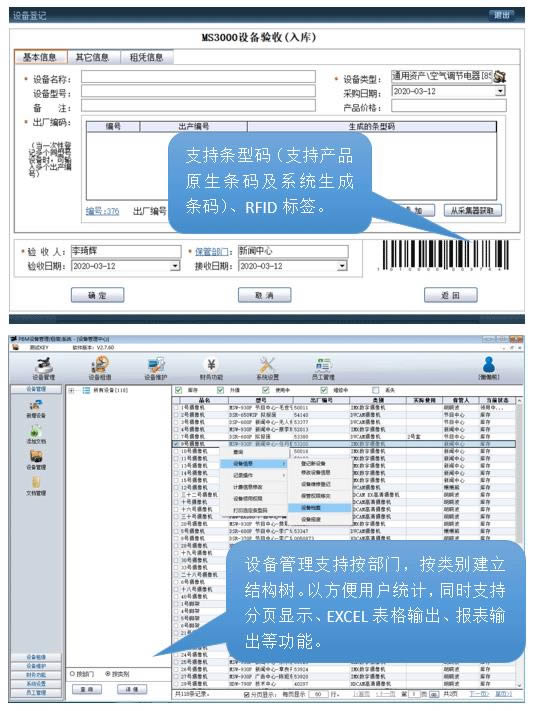This screenshot has height=711, width=534.
Task: Open the 设备租借 toolbar icon
Action: pos(100,365)
